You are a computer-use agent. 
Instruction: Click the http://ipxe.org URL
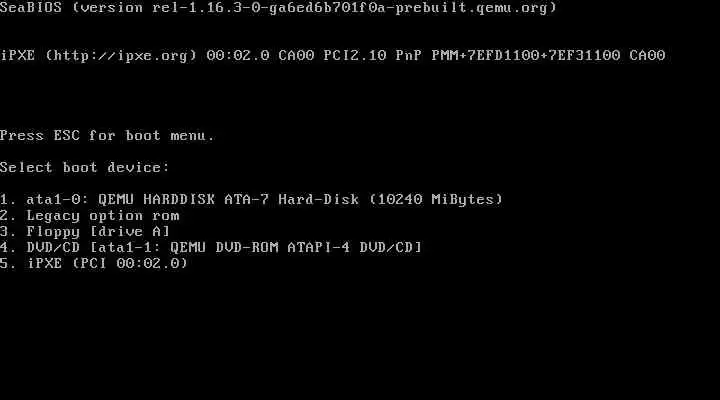(x=121, y=56)
